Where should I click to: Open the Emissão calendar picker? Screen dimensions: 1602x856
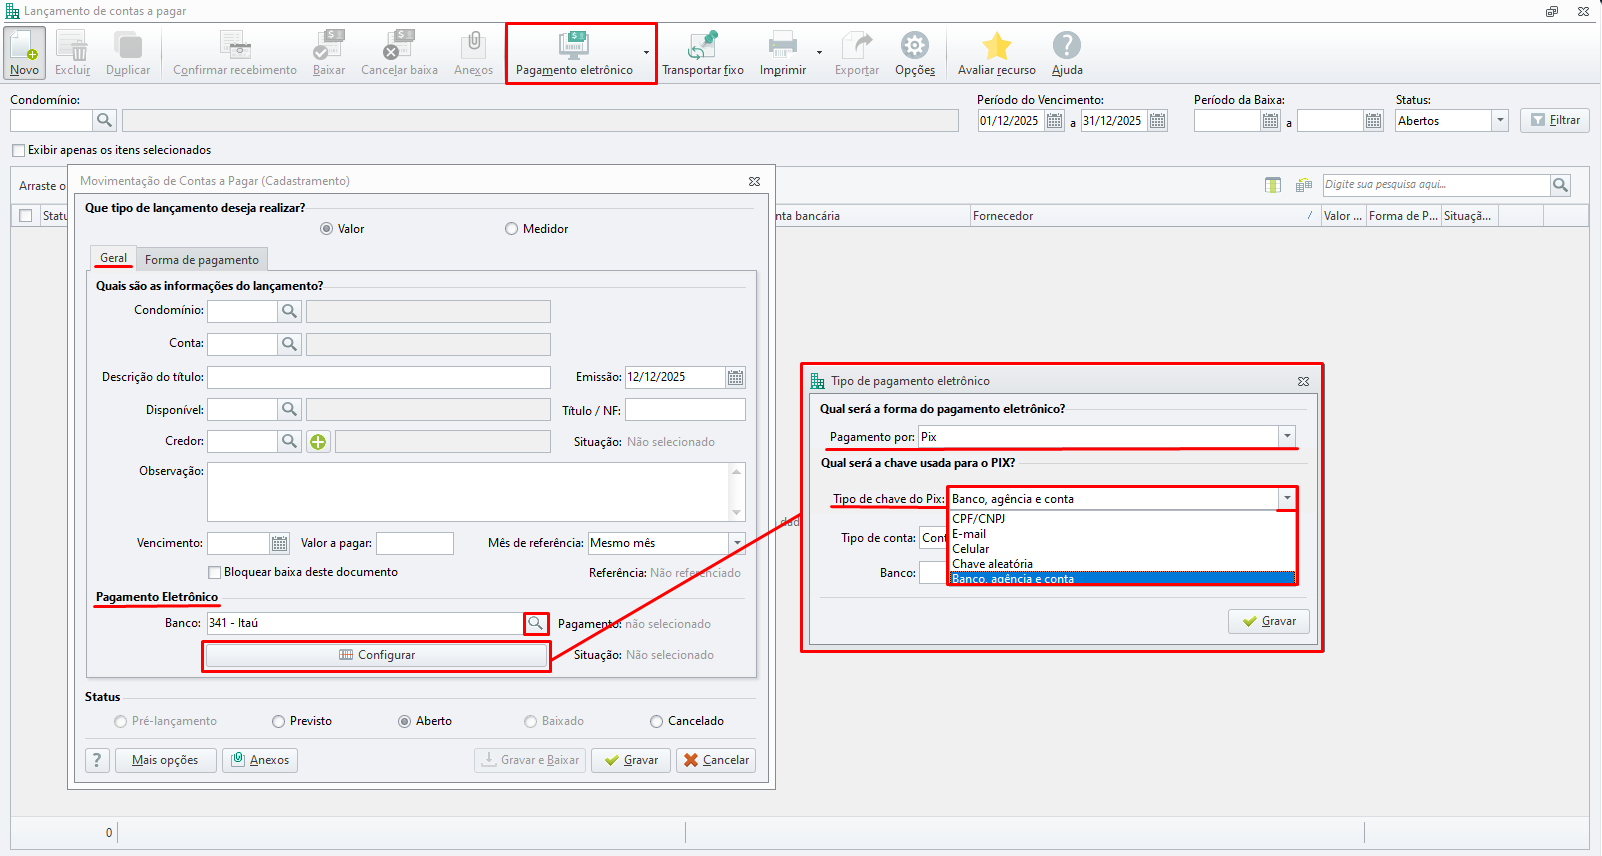pyautogui.click(x=735, y=378)
